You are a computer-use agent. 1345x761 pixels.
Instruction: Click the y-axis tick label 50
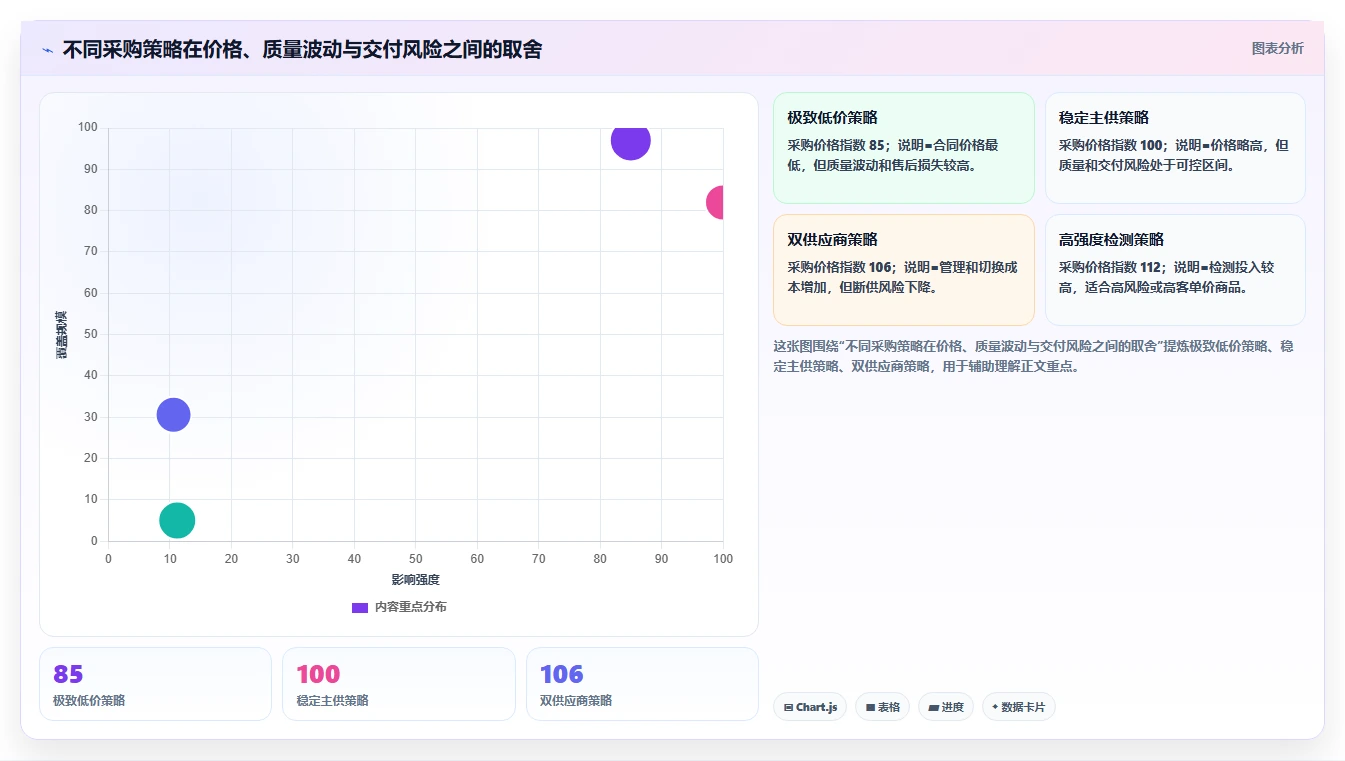(x=91, y=334)
